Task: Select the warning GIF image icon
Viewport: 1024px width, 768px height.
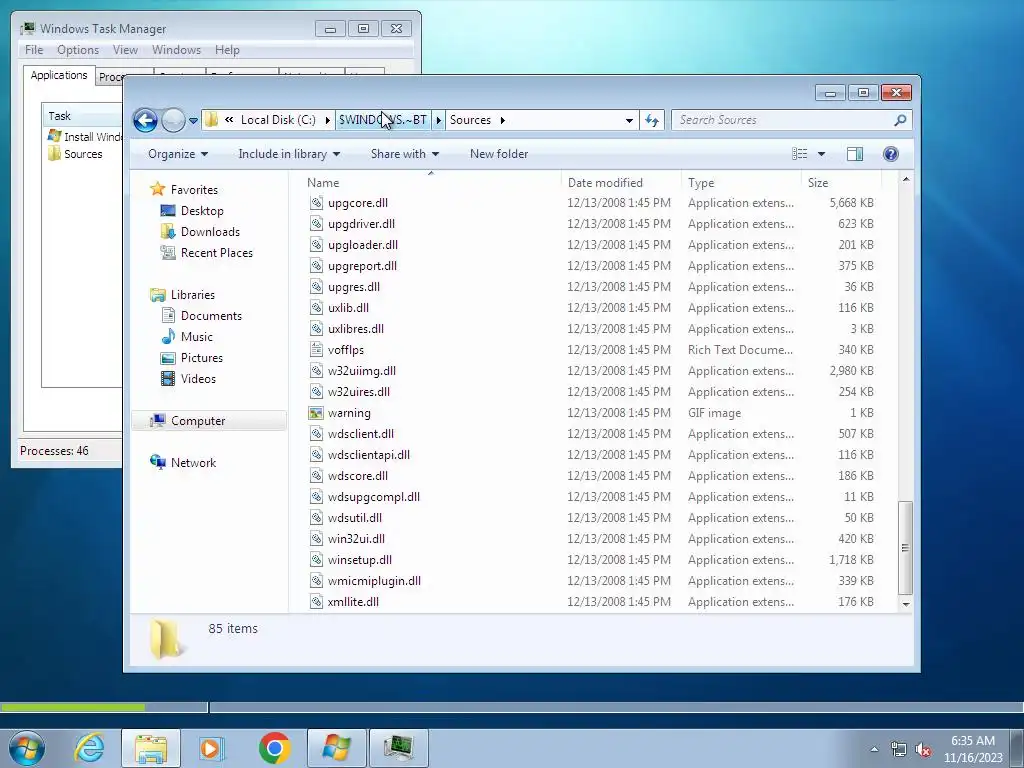Action: coord(317,413)
